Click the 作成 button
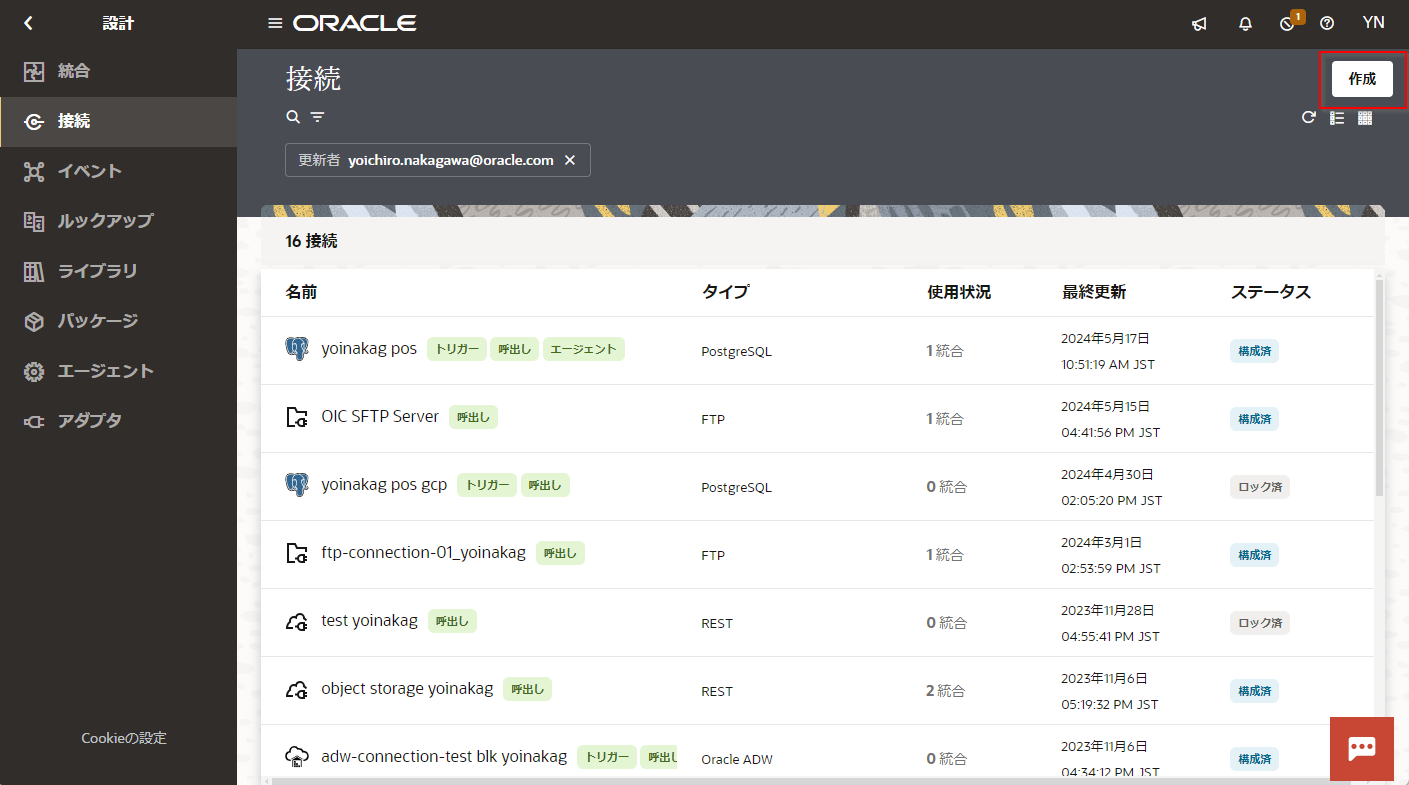Screen dimensions: 1409x785 tap(1362, 79)
